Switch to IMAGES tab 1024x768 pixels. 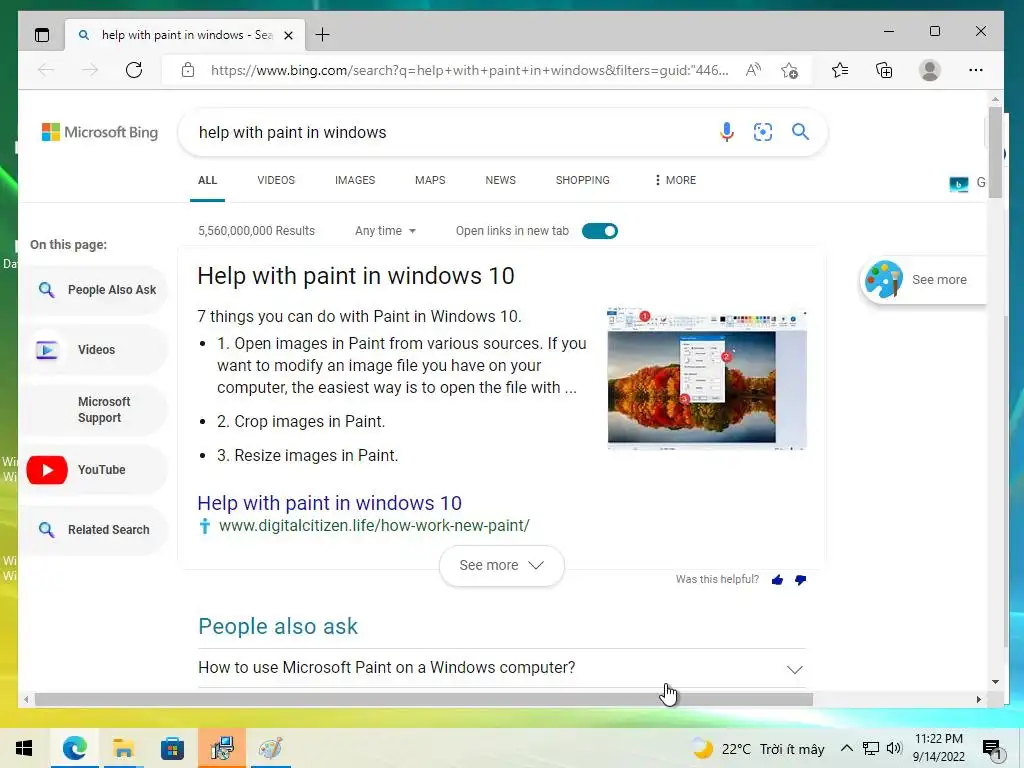coord(355,180)
